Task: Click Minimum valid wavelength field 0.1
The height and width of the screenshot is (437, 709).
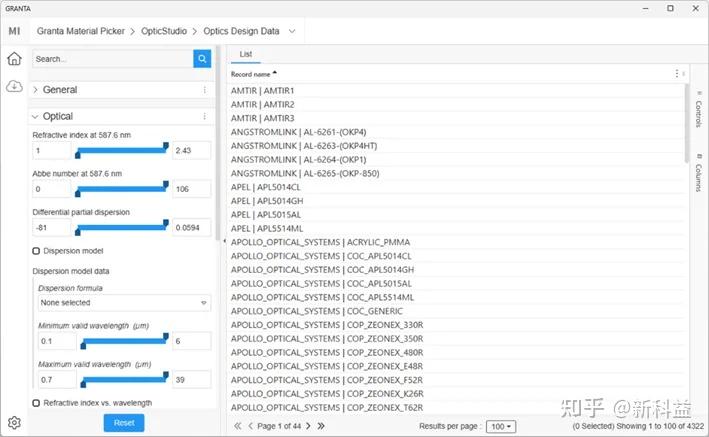Action: pos(57,341)
